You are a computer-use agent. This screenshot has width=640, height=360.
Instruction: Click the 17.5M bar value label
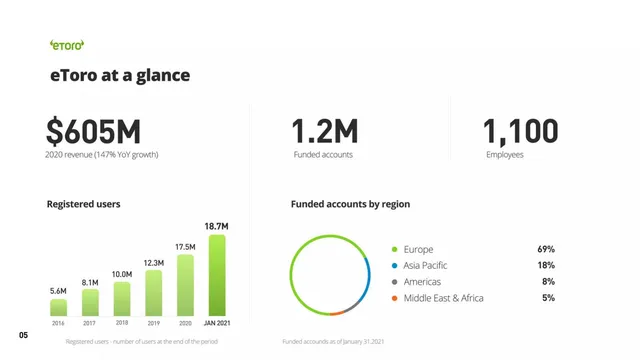coord(185,247)
